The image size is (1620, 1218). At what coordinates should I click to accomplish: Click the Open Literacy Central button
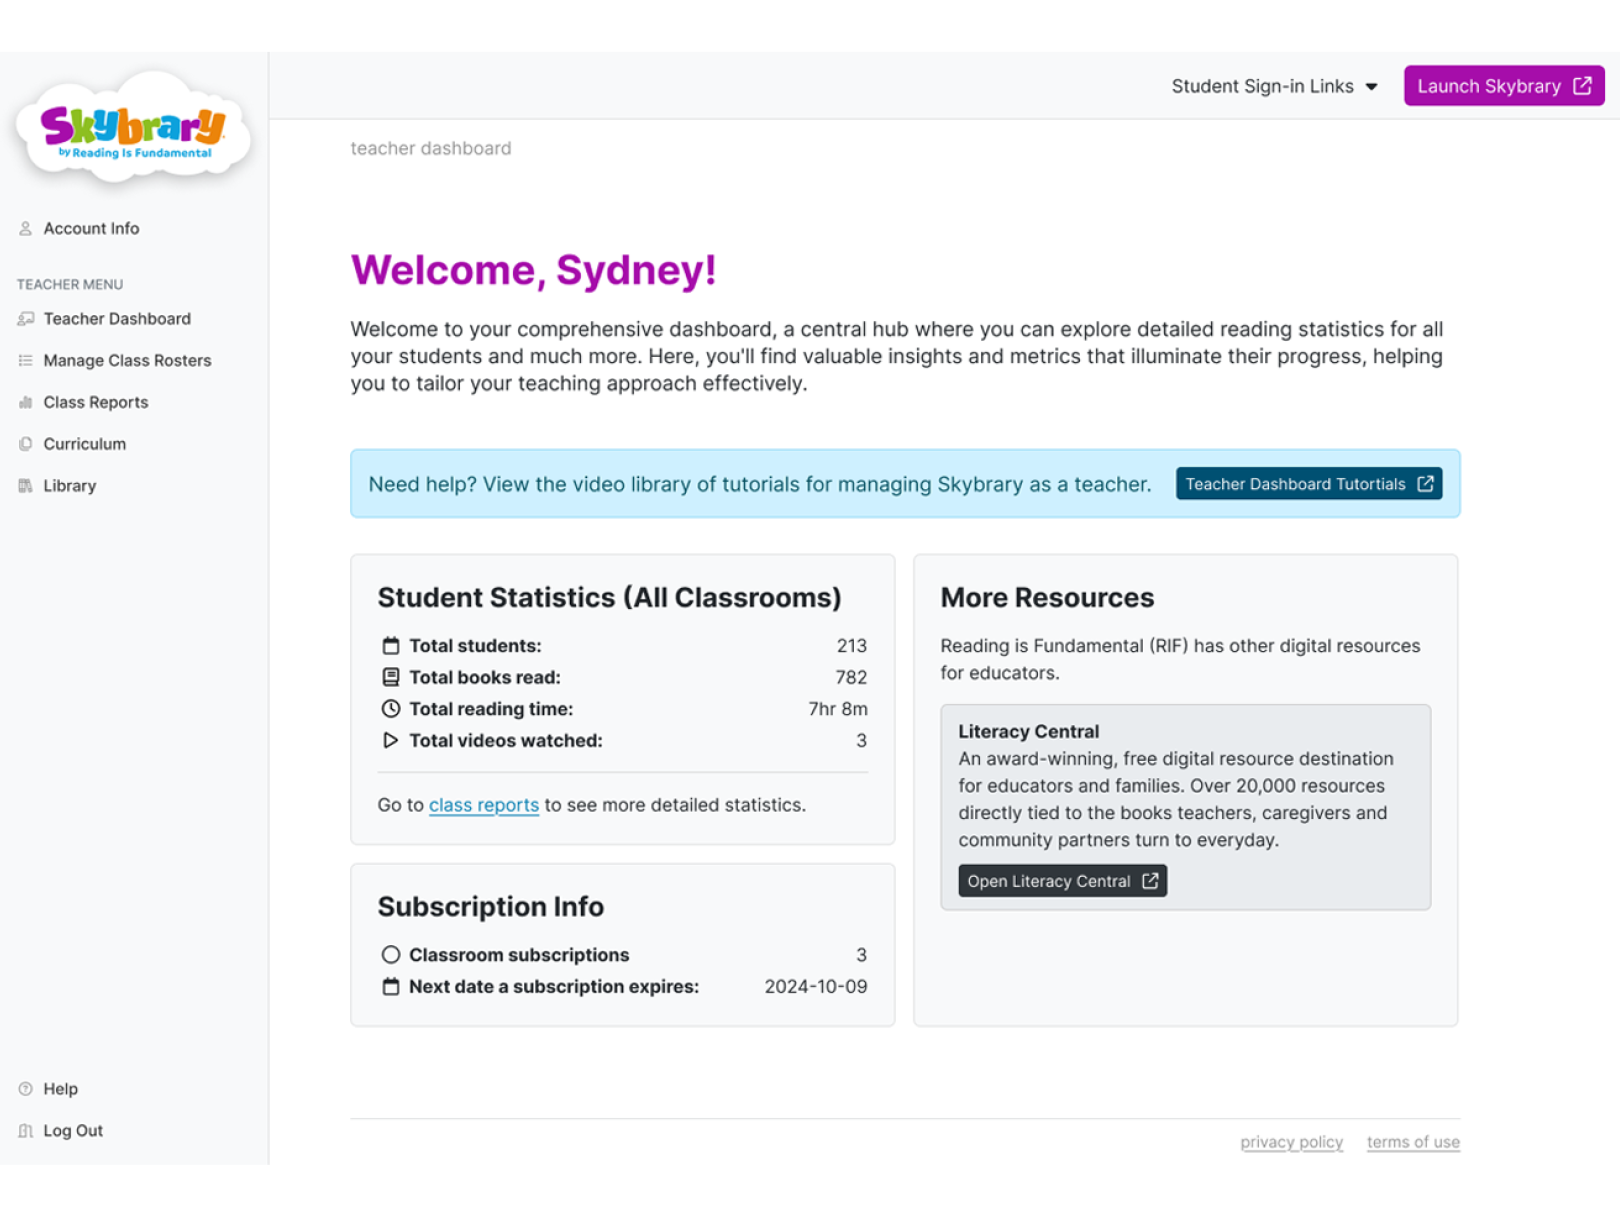(1062, 881)
